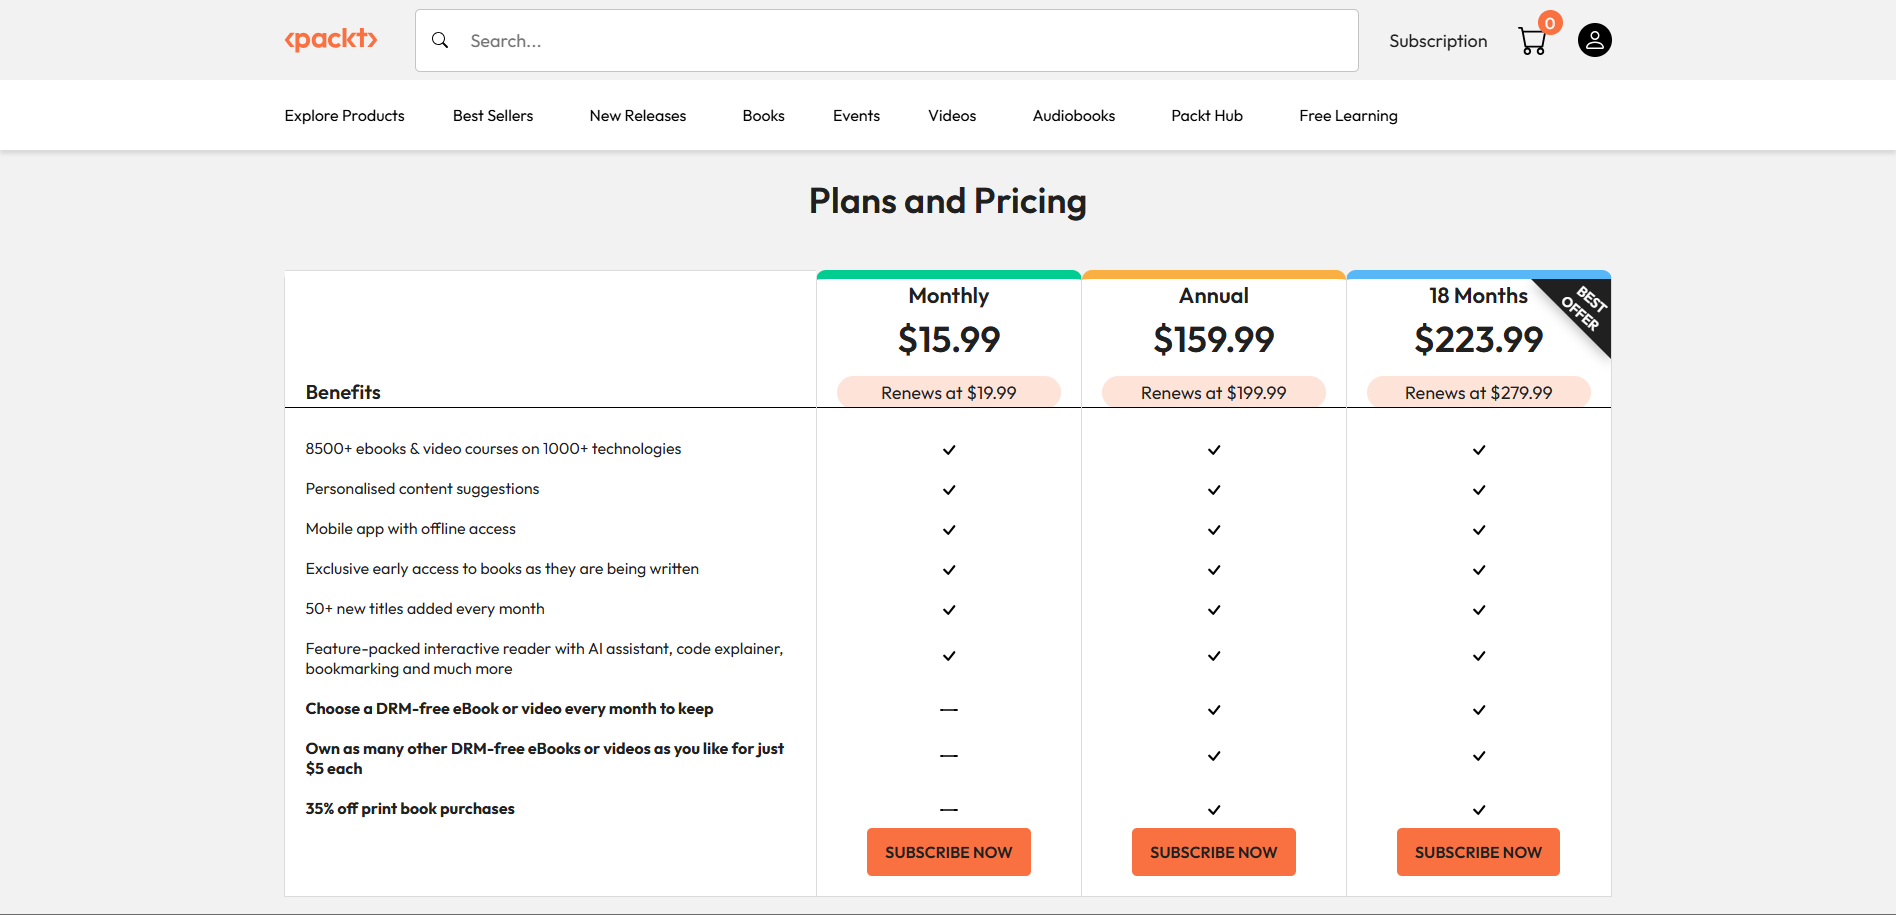Click 18 Months checkmark for Choose DRM-free eBook
The image size is (1896, 915).
[1479, 710]
